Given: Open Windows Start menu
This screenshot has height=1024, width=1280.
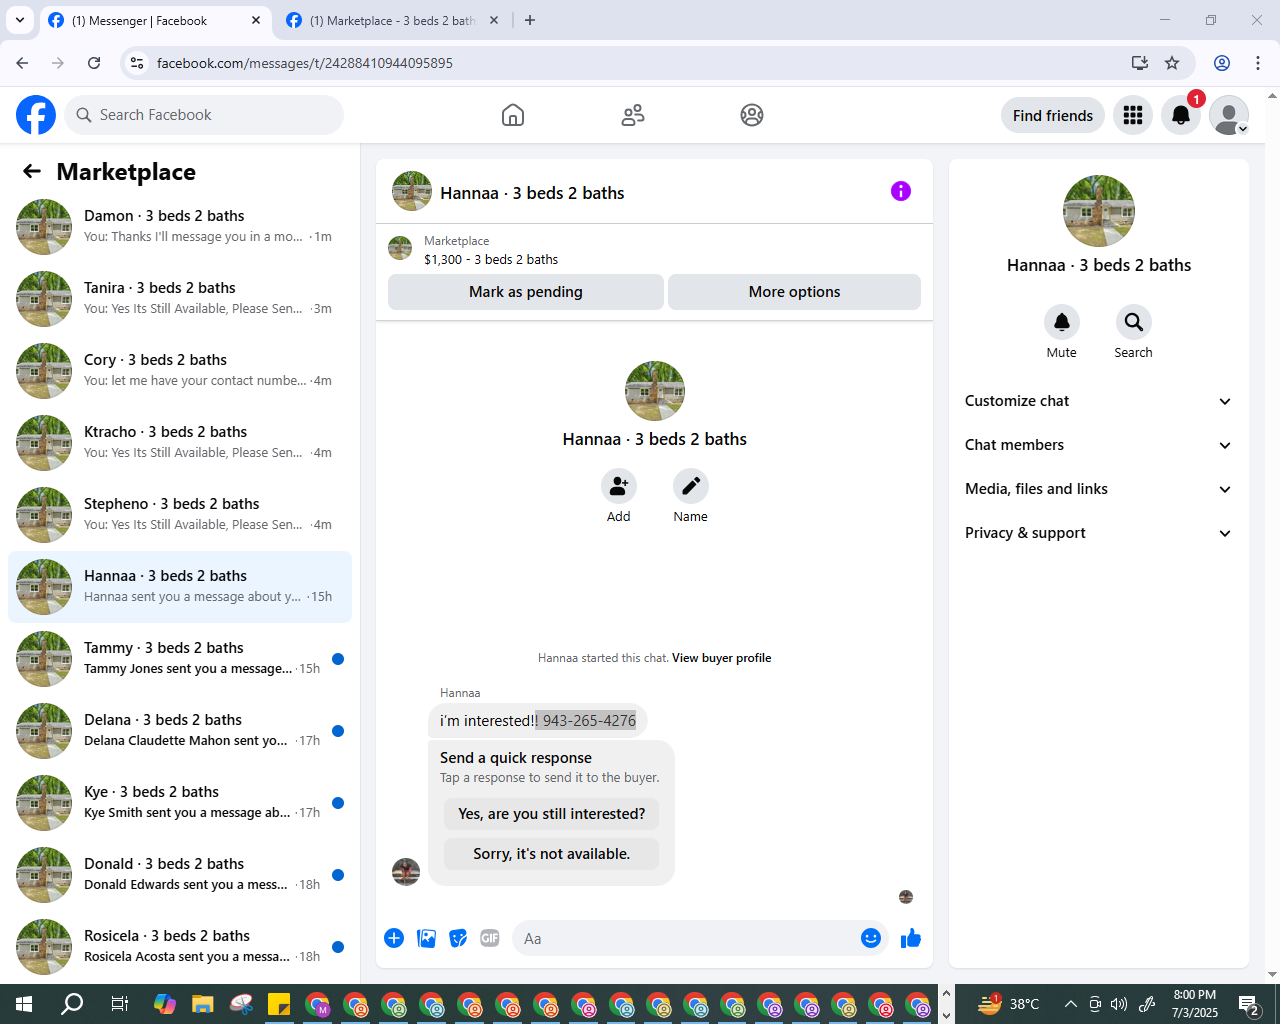Looking at the screenshot, I should pyautogui.click(x=24, y=1004).
